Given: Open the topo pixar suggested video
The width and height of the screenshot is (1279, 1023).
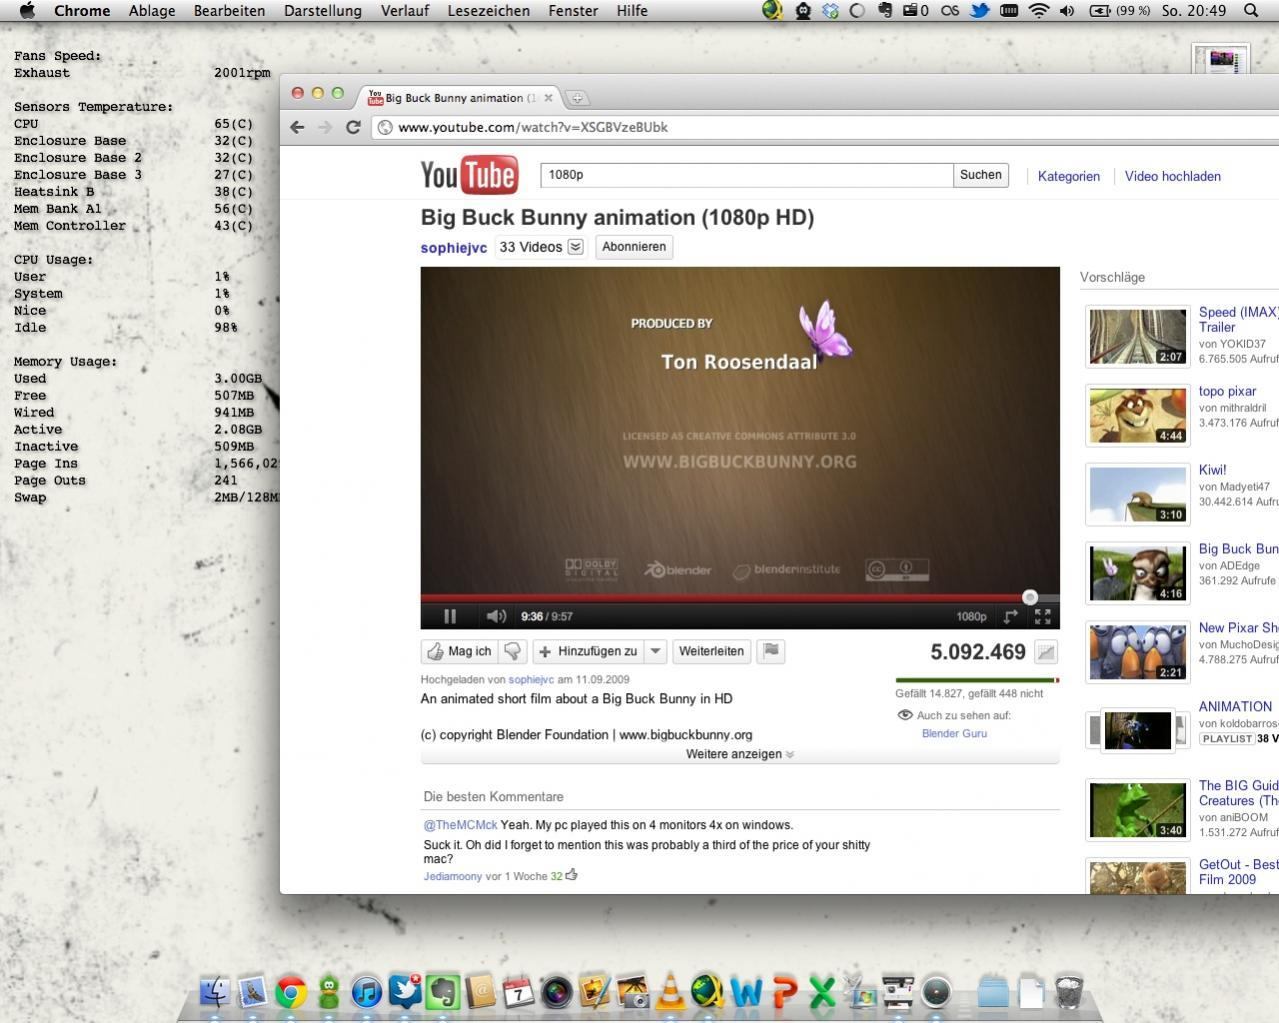Looking at the screenshot, I should pos(1138,415).
